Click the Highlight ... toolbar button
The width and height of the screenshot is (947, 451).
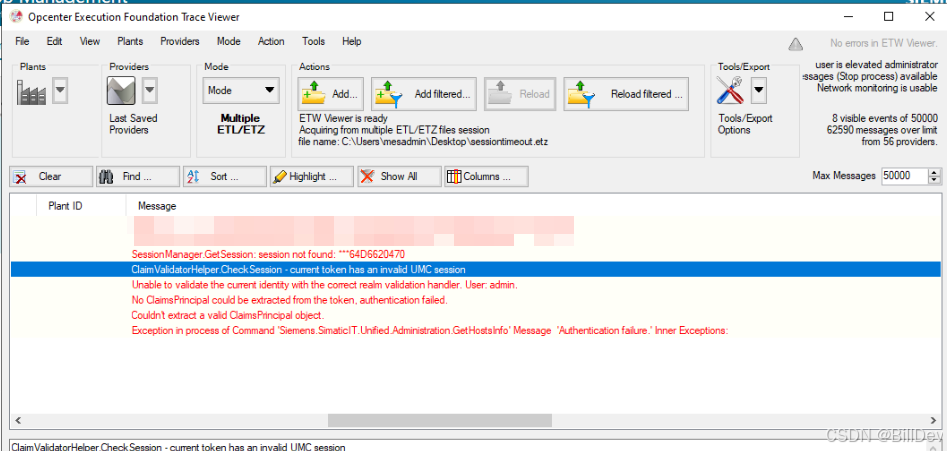[312, 176]
